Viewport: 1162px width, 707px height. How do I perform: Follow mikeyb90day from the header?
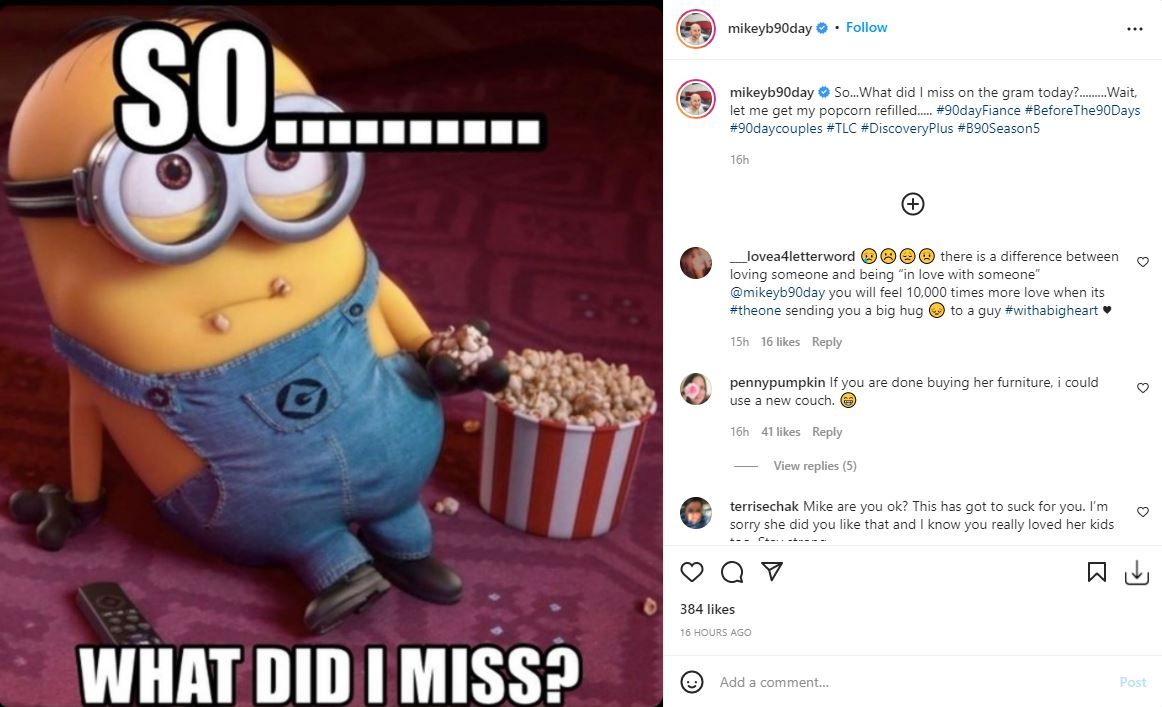click(x=866, y=27)
